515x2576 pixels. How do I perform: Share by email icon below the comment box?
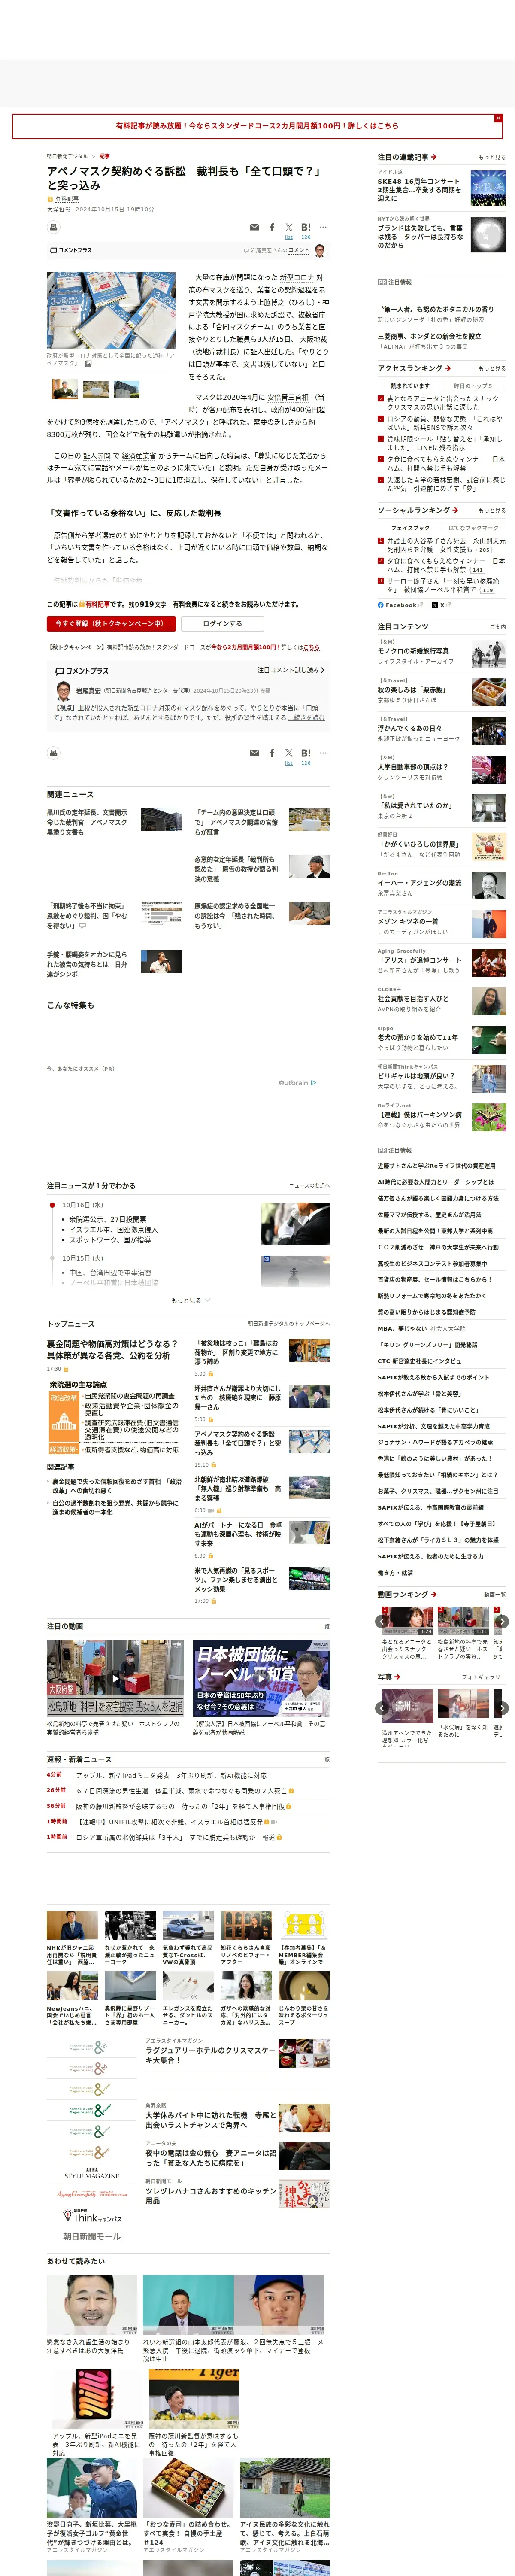pyautogui.click(x=254, y=753)
